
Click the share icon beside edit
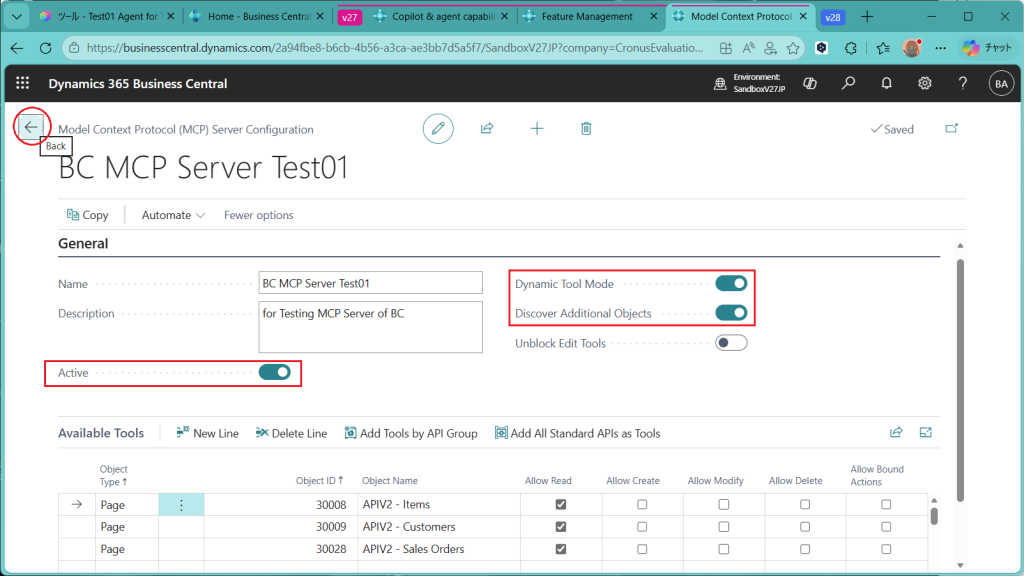(x=487, y=129)
